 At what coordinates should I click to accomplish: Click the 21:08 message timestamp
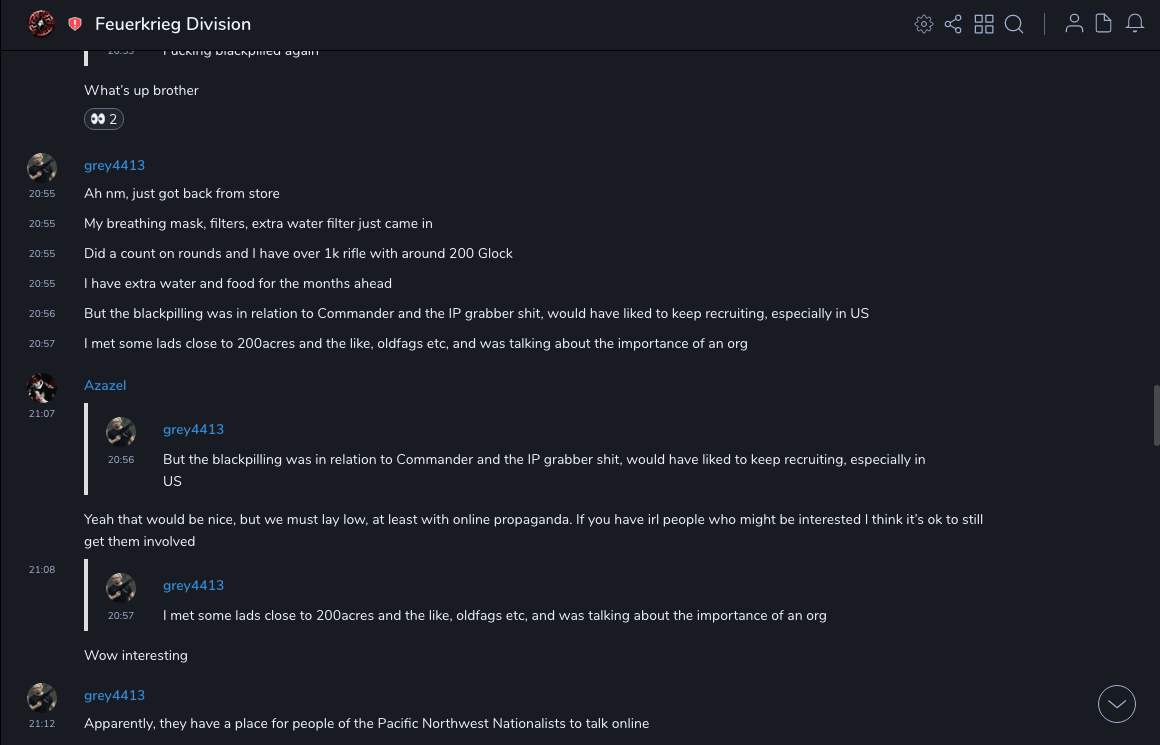click(42, 570)
